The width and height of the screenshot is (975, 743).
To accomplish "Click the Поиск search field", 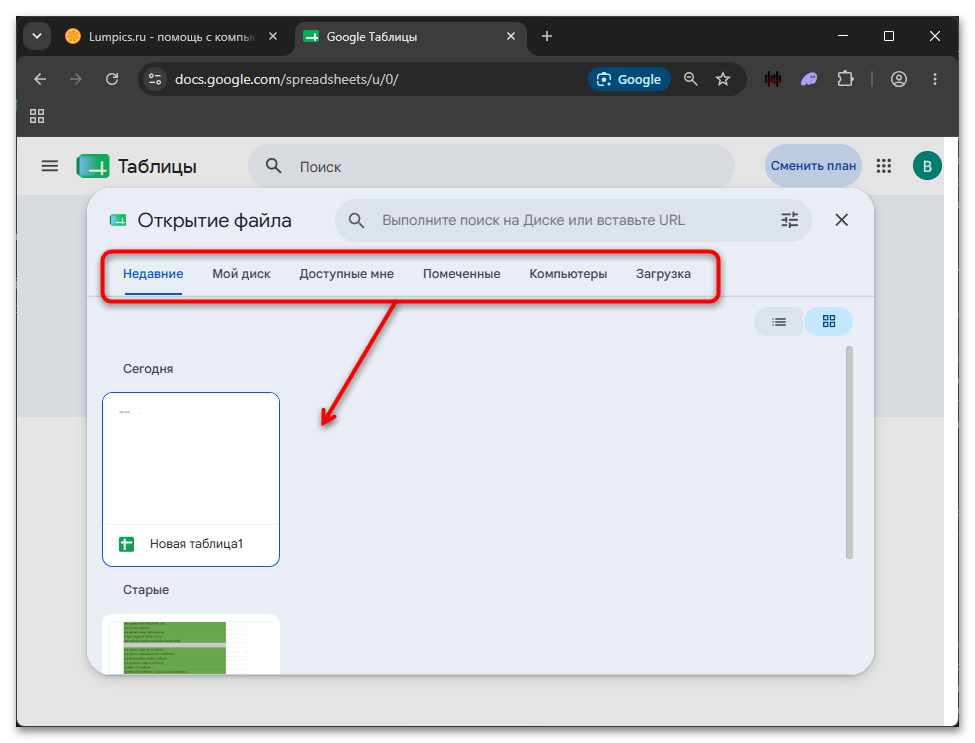I will (x=491, y=166).
